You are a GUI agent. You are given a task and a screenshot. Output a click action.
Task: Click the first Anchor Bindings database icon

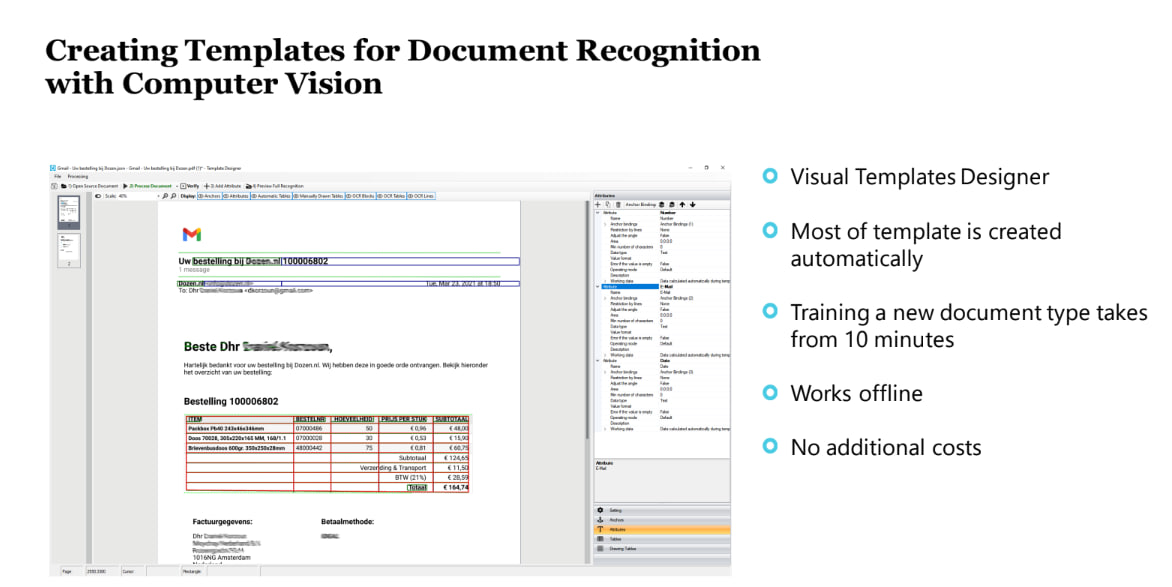[x=661, y=204]
